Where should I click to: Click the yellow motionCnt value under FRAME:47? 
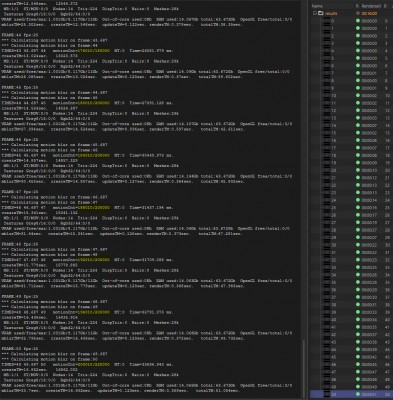click(93, 207)
